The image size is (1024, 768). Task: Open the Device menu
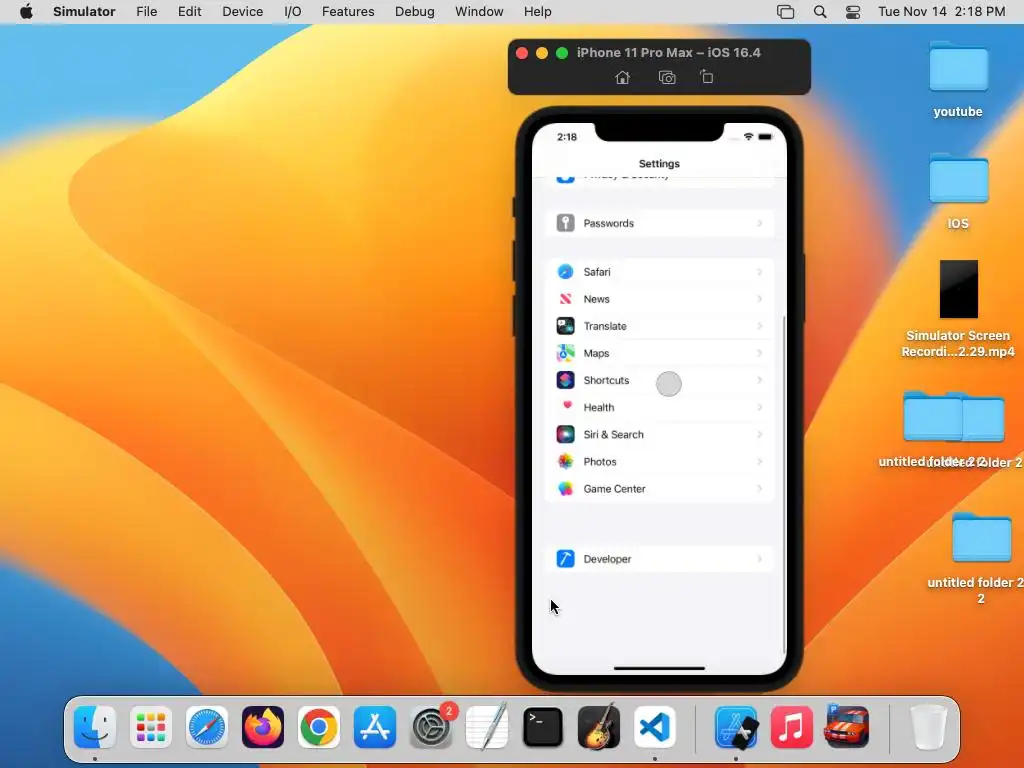(x=242, y=12)
